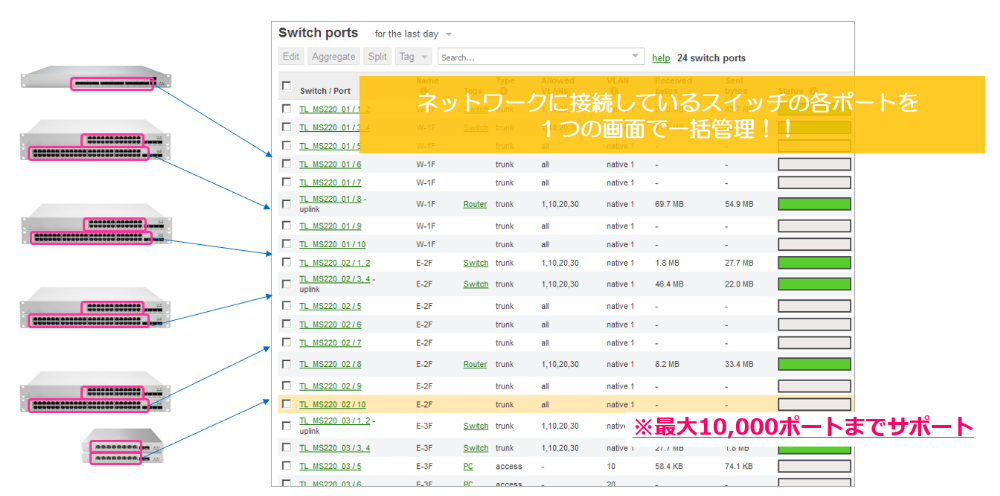Click the 69.7 MB received bytes cell
1000x496 pixels.
pos(669,205)
